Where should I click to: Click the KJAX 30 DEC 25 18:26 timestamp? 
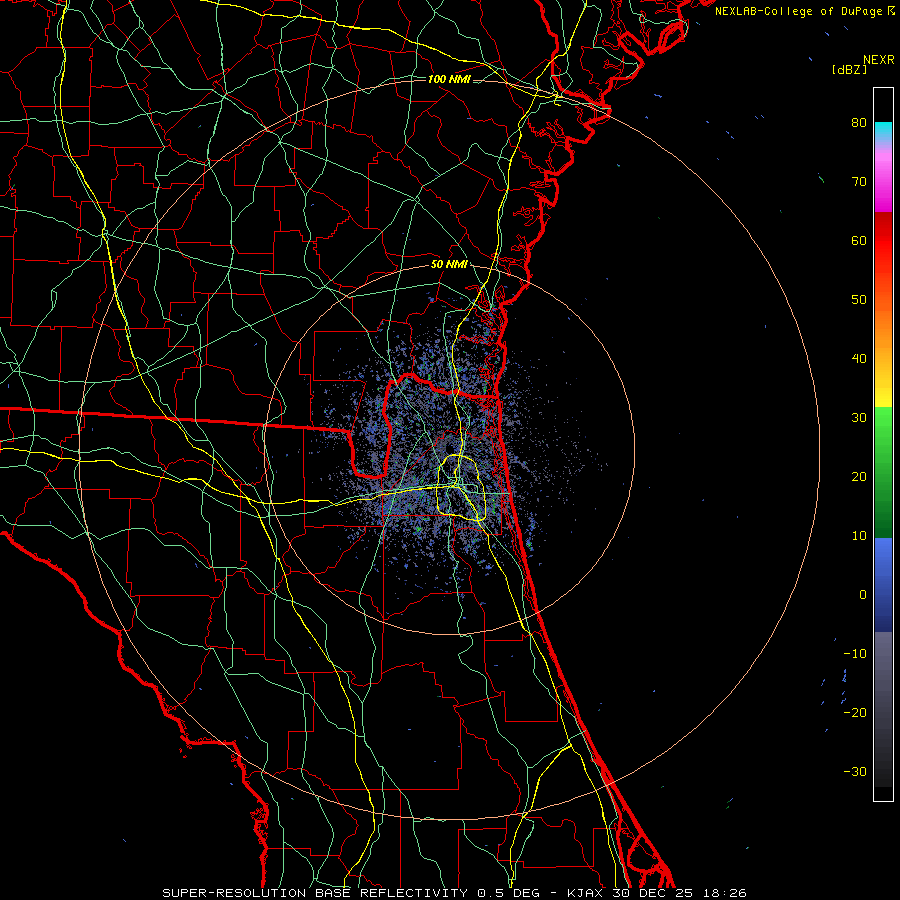[657, 893]
